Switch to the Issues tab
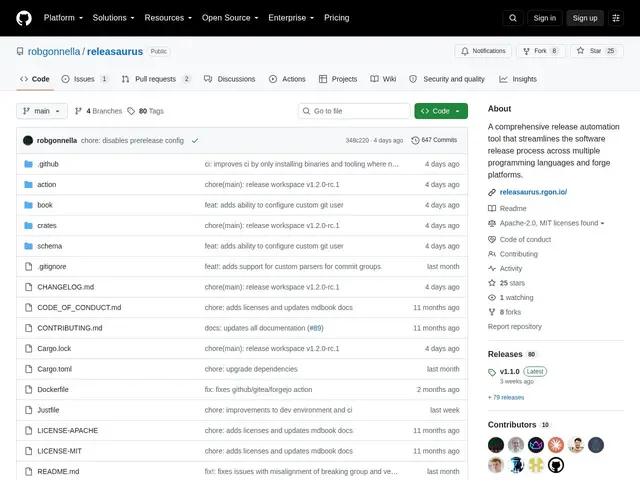This screenshot has height=480, width=640. point(85,79)
